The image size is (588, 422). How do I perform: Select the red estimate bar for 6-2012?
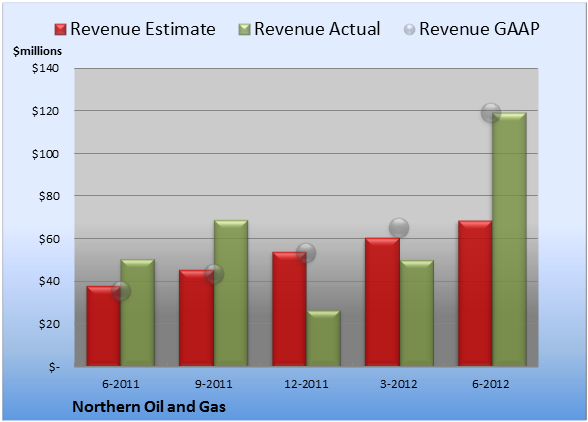(475, 293)
